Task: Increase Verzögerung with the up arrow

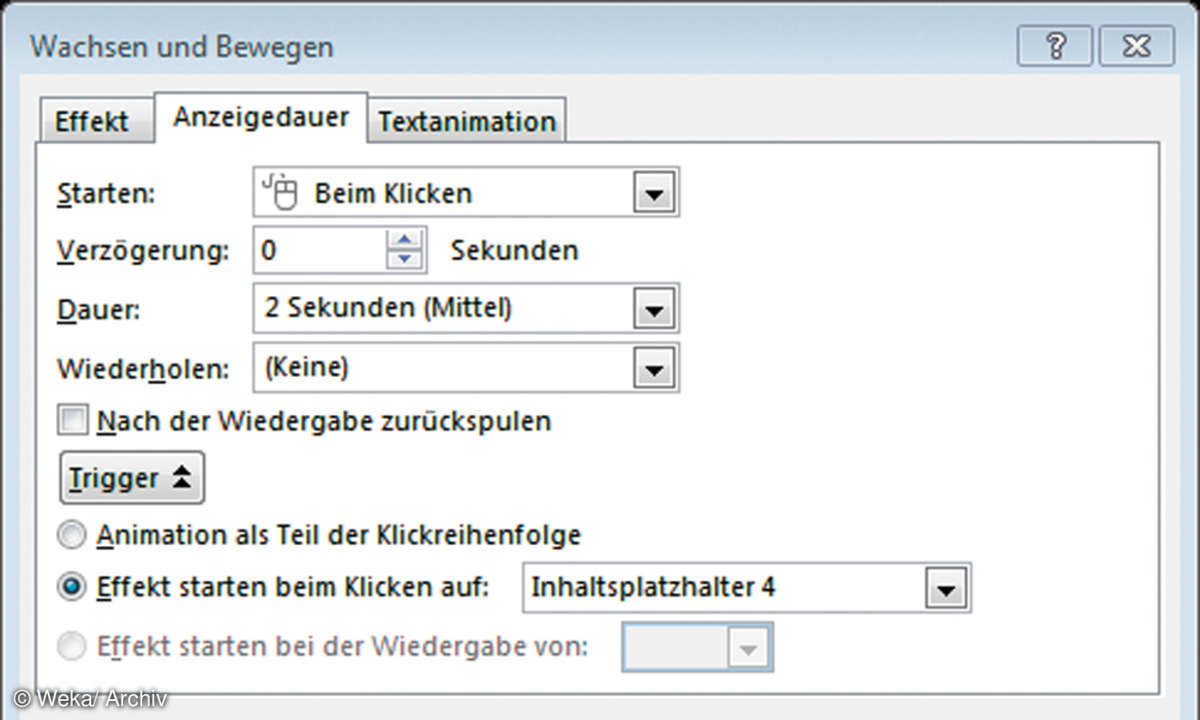Action: 404,240
